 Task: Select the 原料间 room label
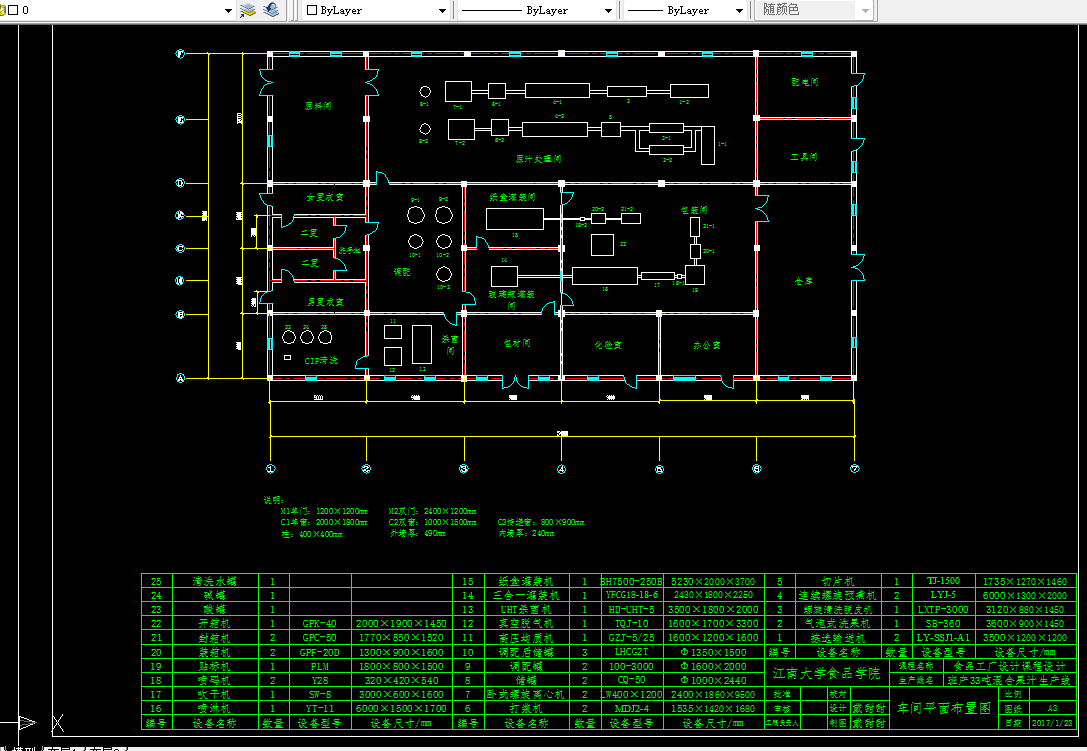318,106
